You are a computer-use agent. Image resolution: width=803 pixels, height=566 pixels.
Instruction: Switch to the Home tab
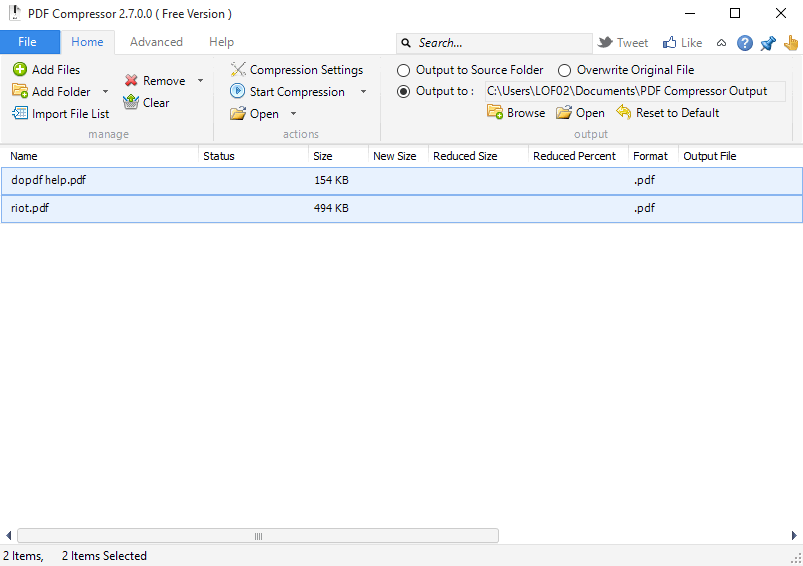coord(87,42)
